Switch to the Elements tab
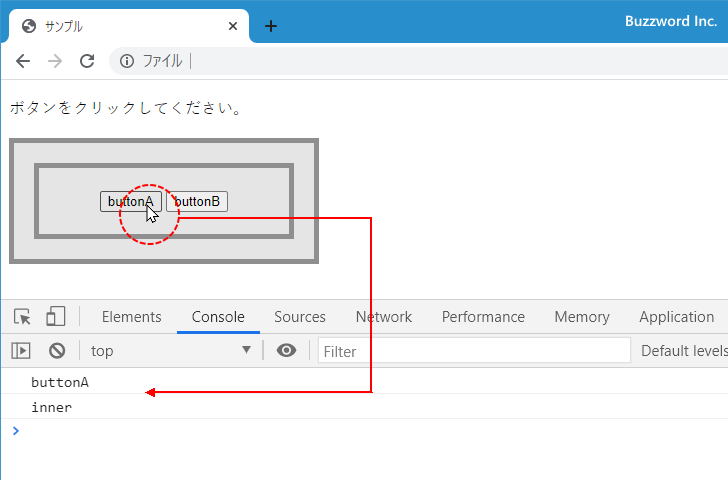 point(132,317)
